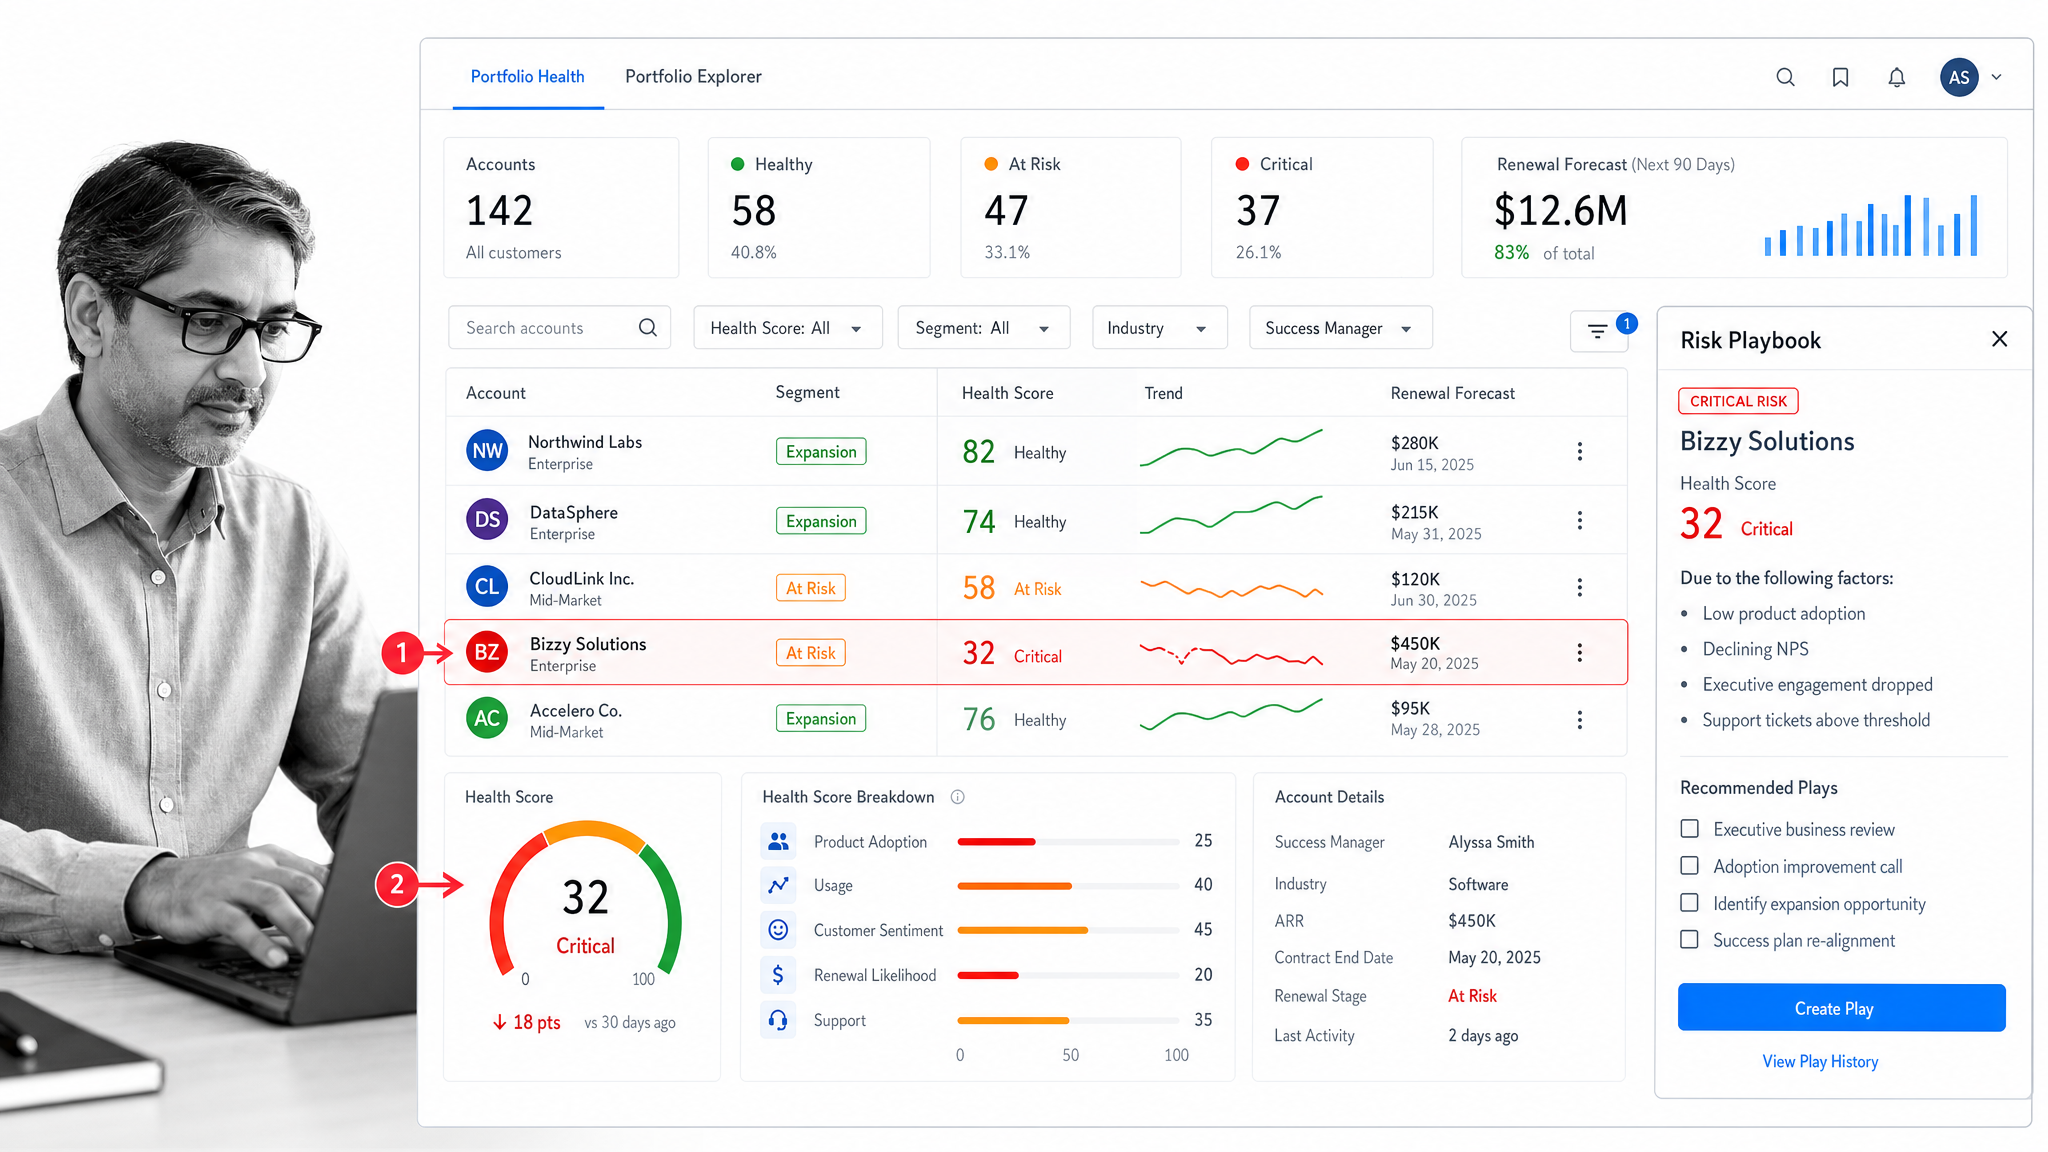Open the Industry filter dropdown

click(1159, 328)
